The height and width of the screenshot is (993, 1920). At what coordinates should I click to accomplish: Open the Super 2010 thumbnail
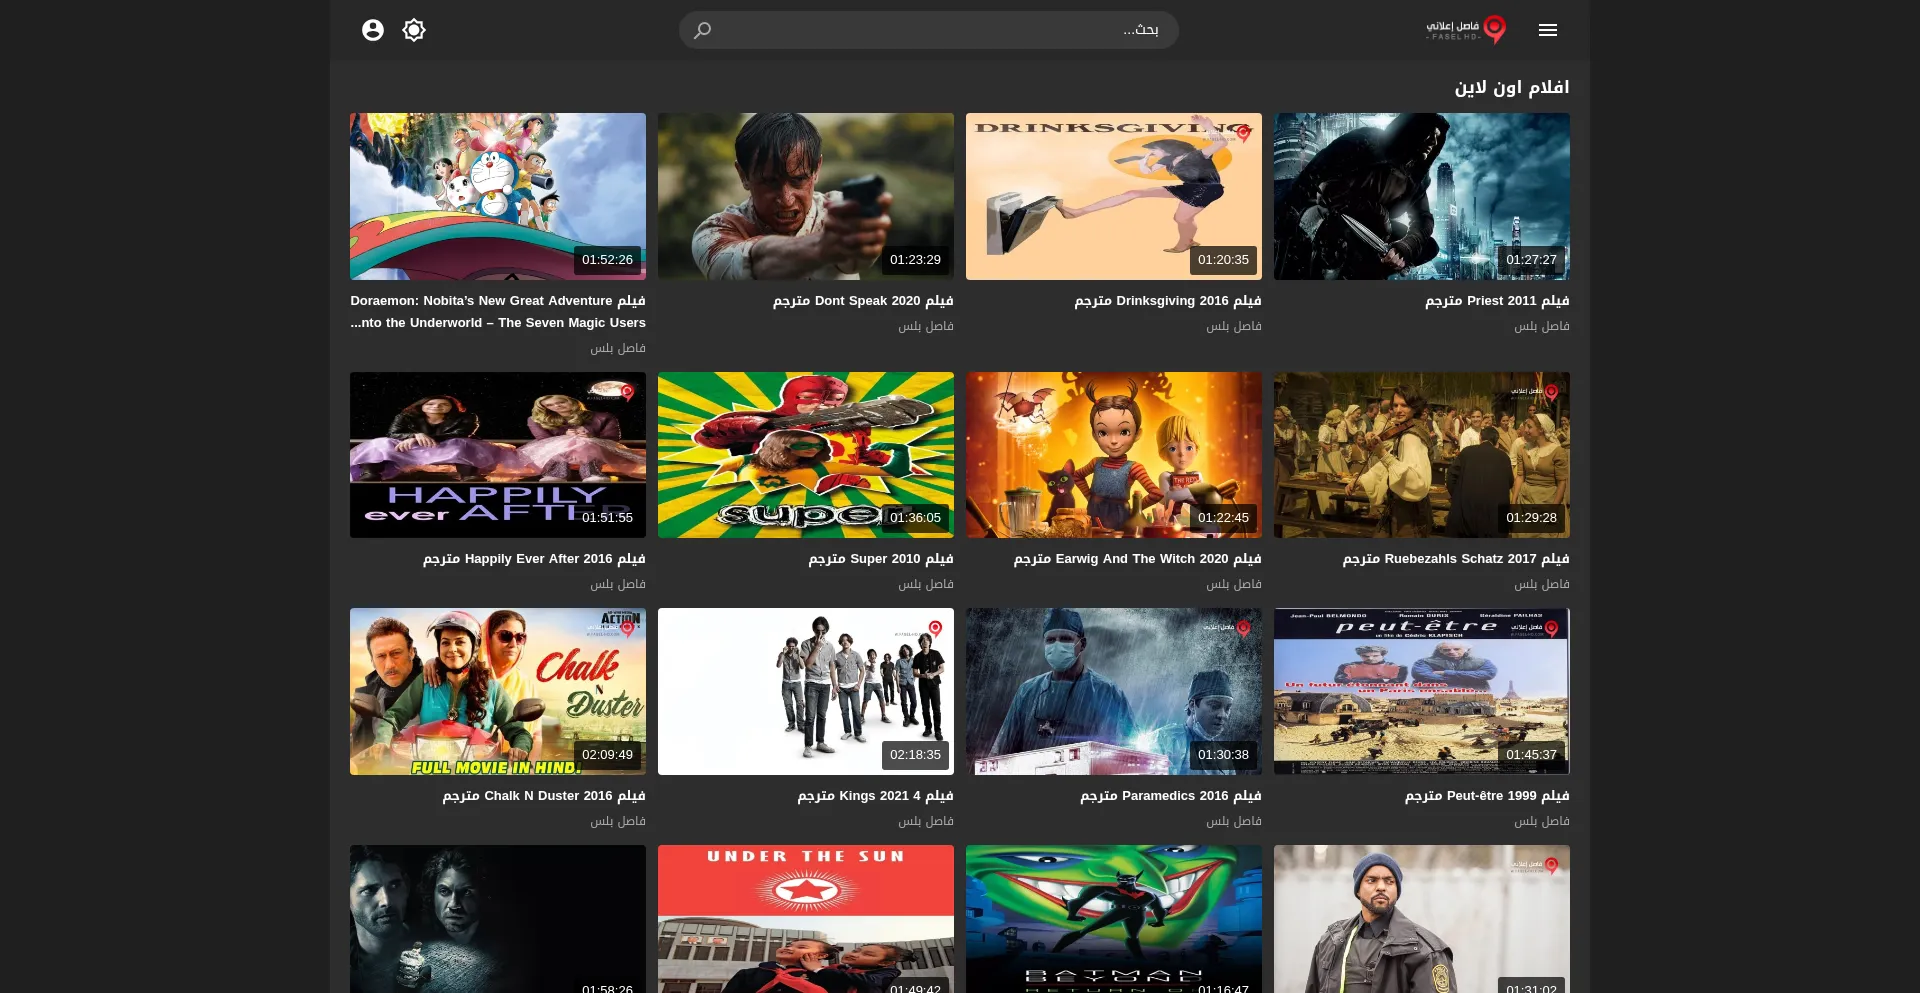tap(806, 455)
